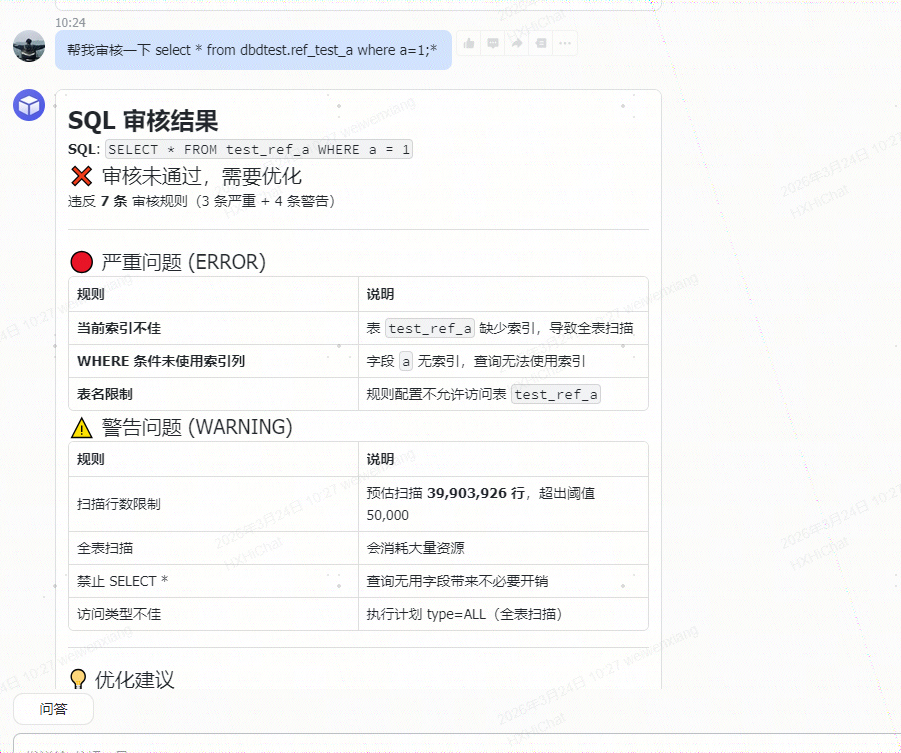Click the "警告问题 (WARNING)" section heading
The height and width of the screenshot is (753, 901).
(182, 427)
